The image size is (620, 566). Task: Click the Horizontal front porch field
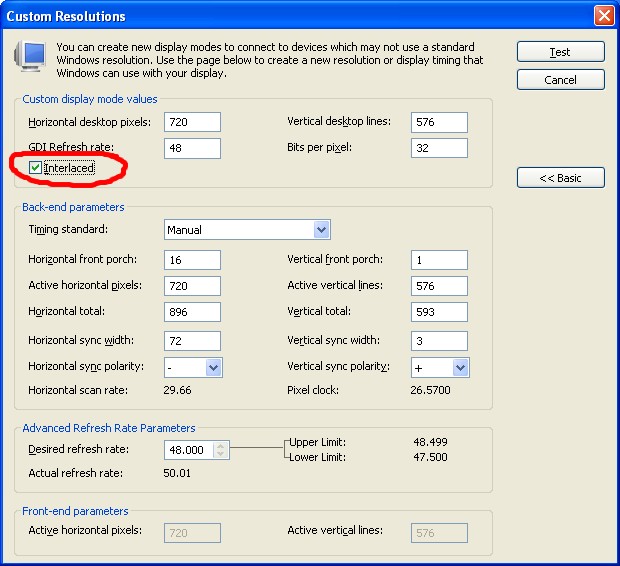[192, 260]
